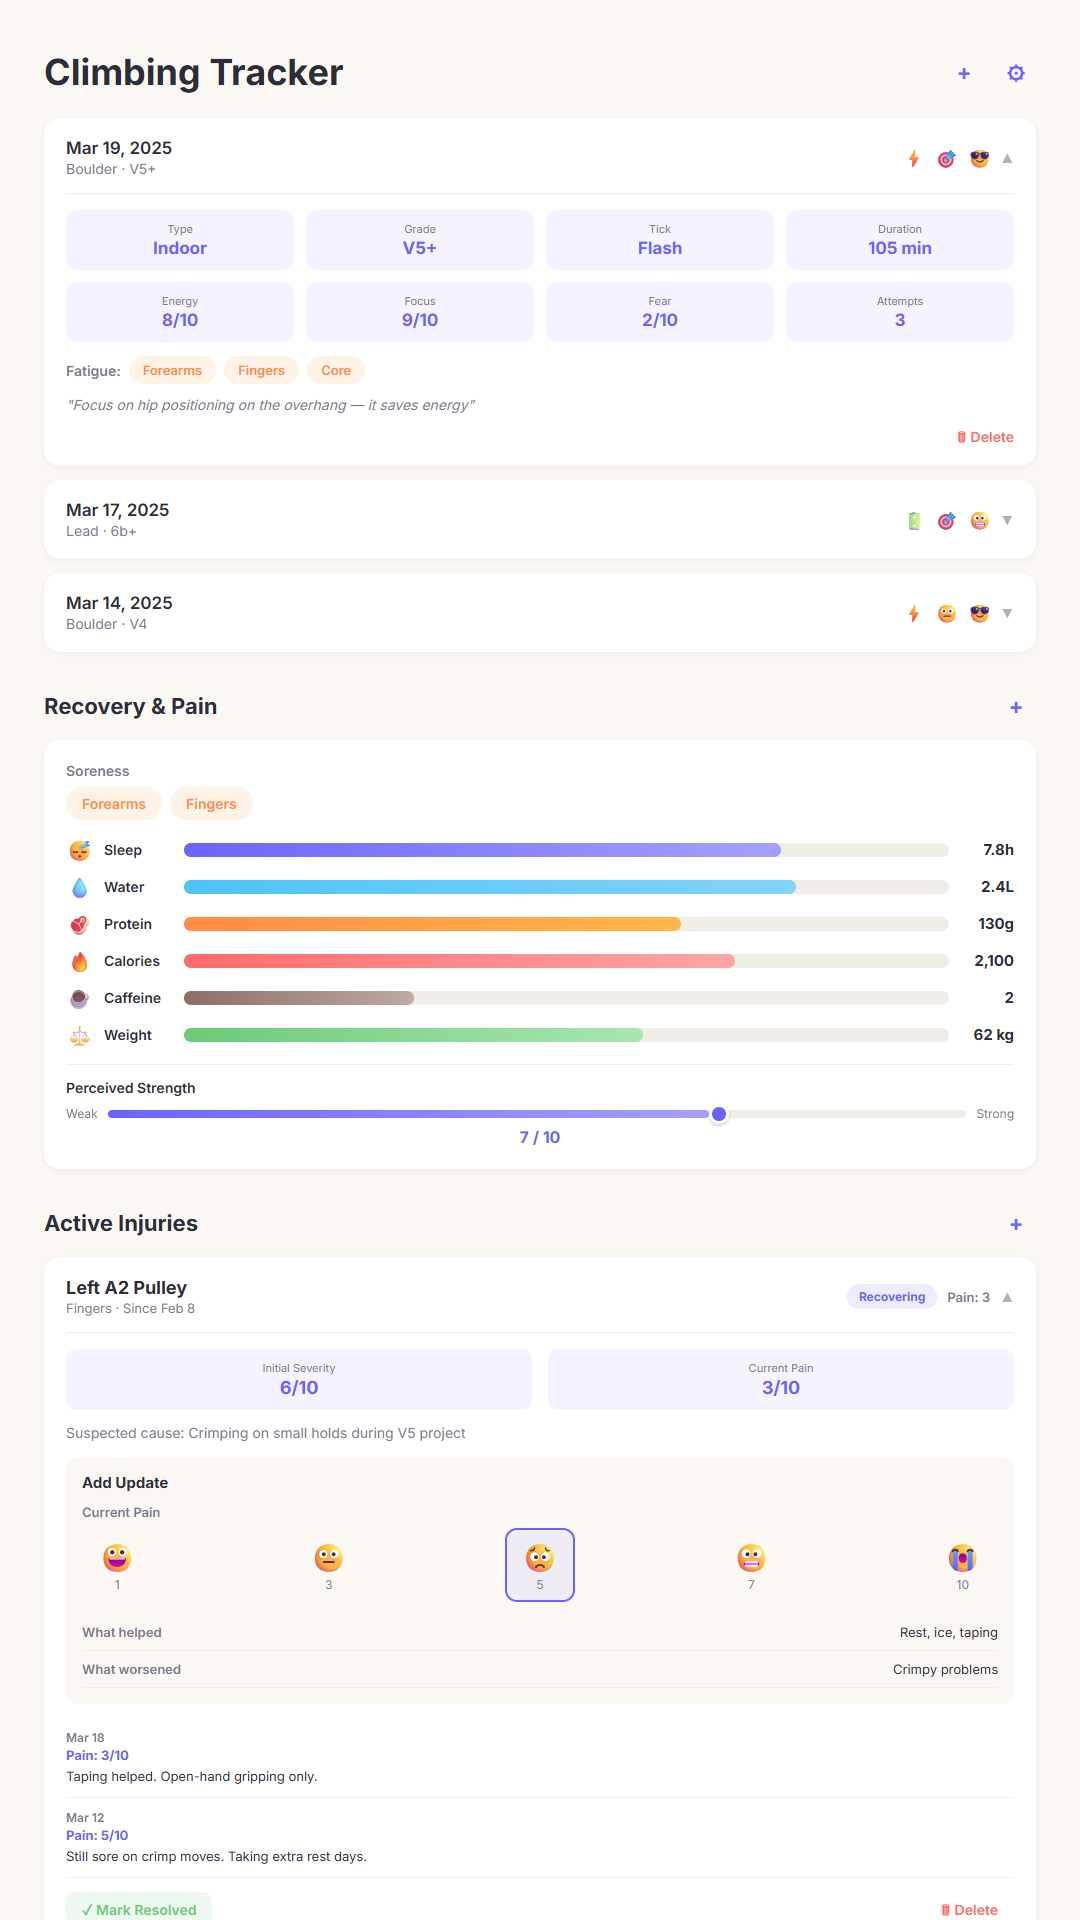Click the coffee cup icon beside Caffeine
Viewport: 1080px width, 1920px height.
pos(80,998)
